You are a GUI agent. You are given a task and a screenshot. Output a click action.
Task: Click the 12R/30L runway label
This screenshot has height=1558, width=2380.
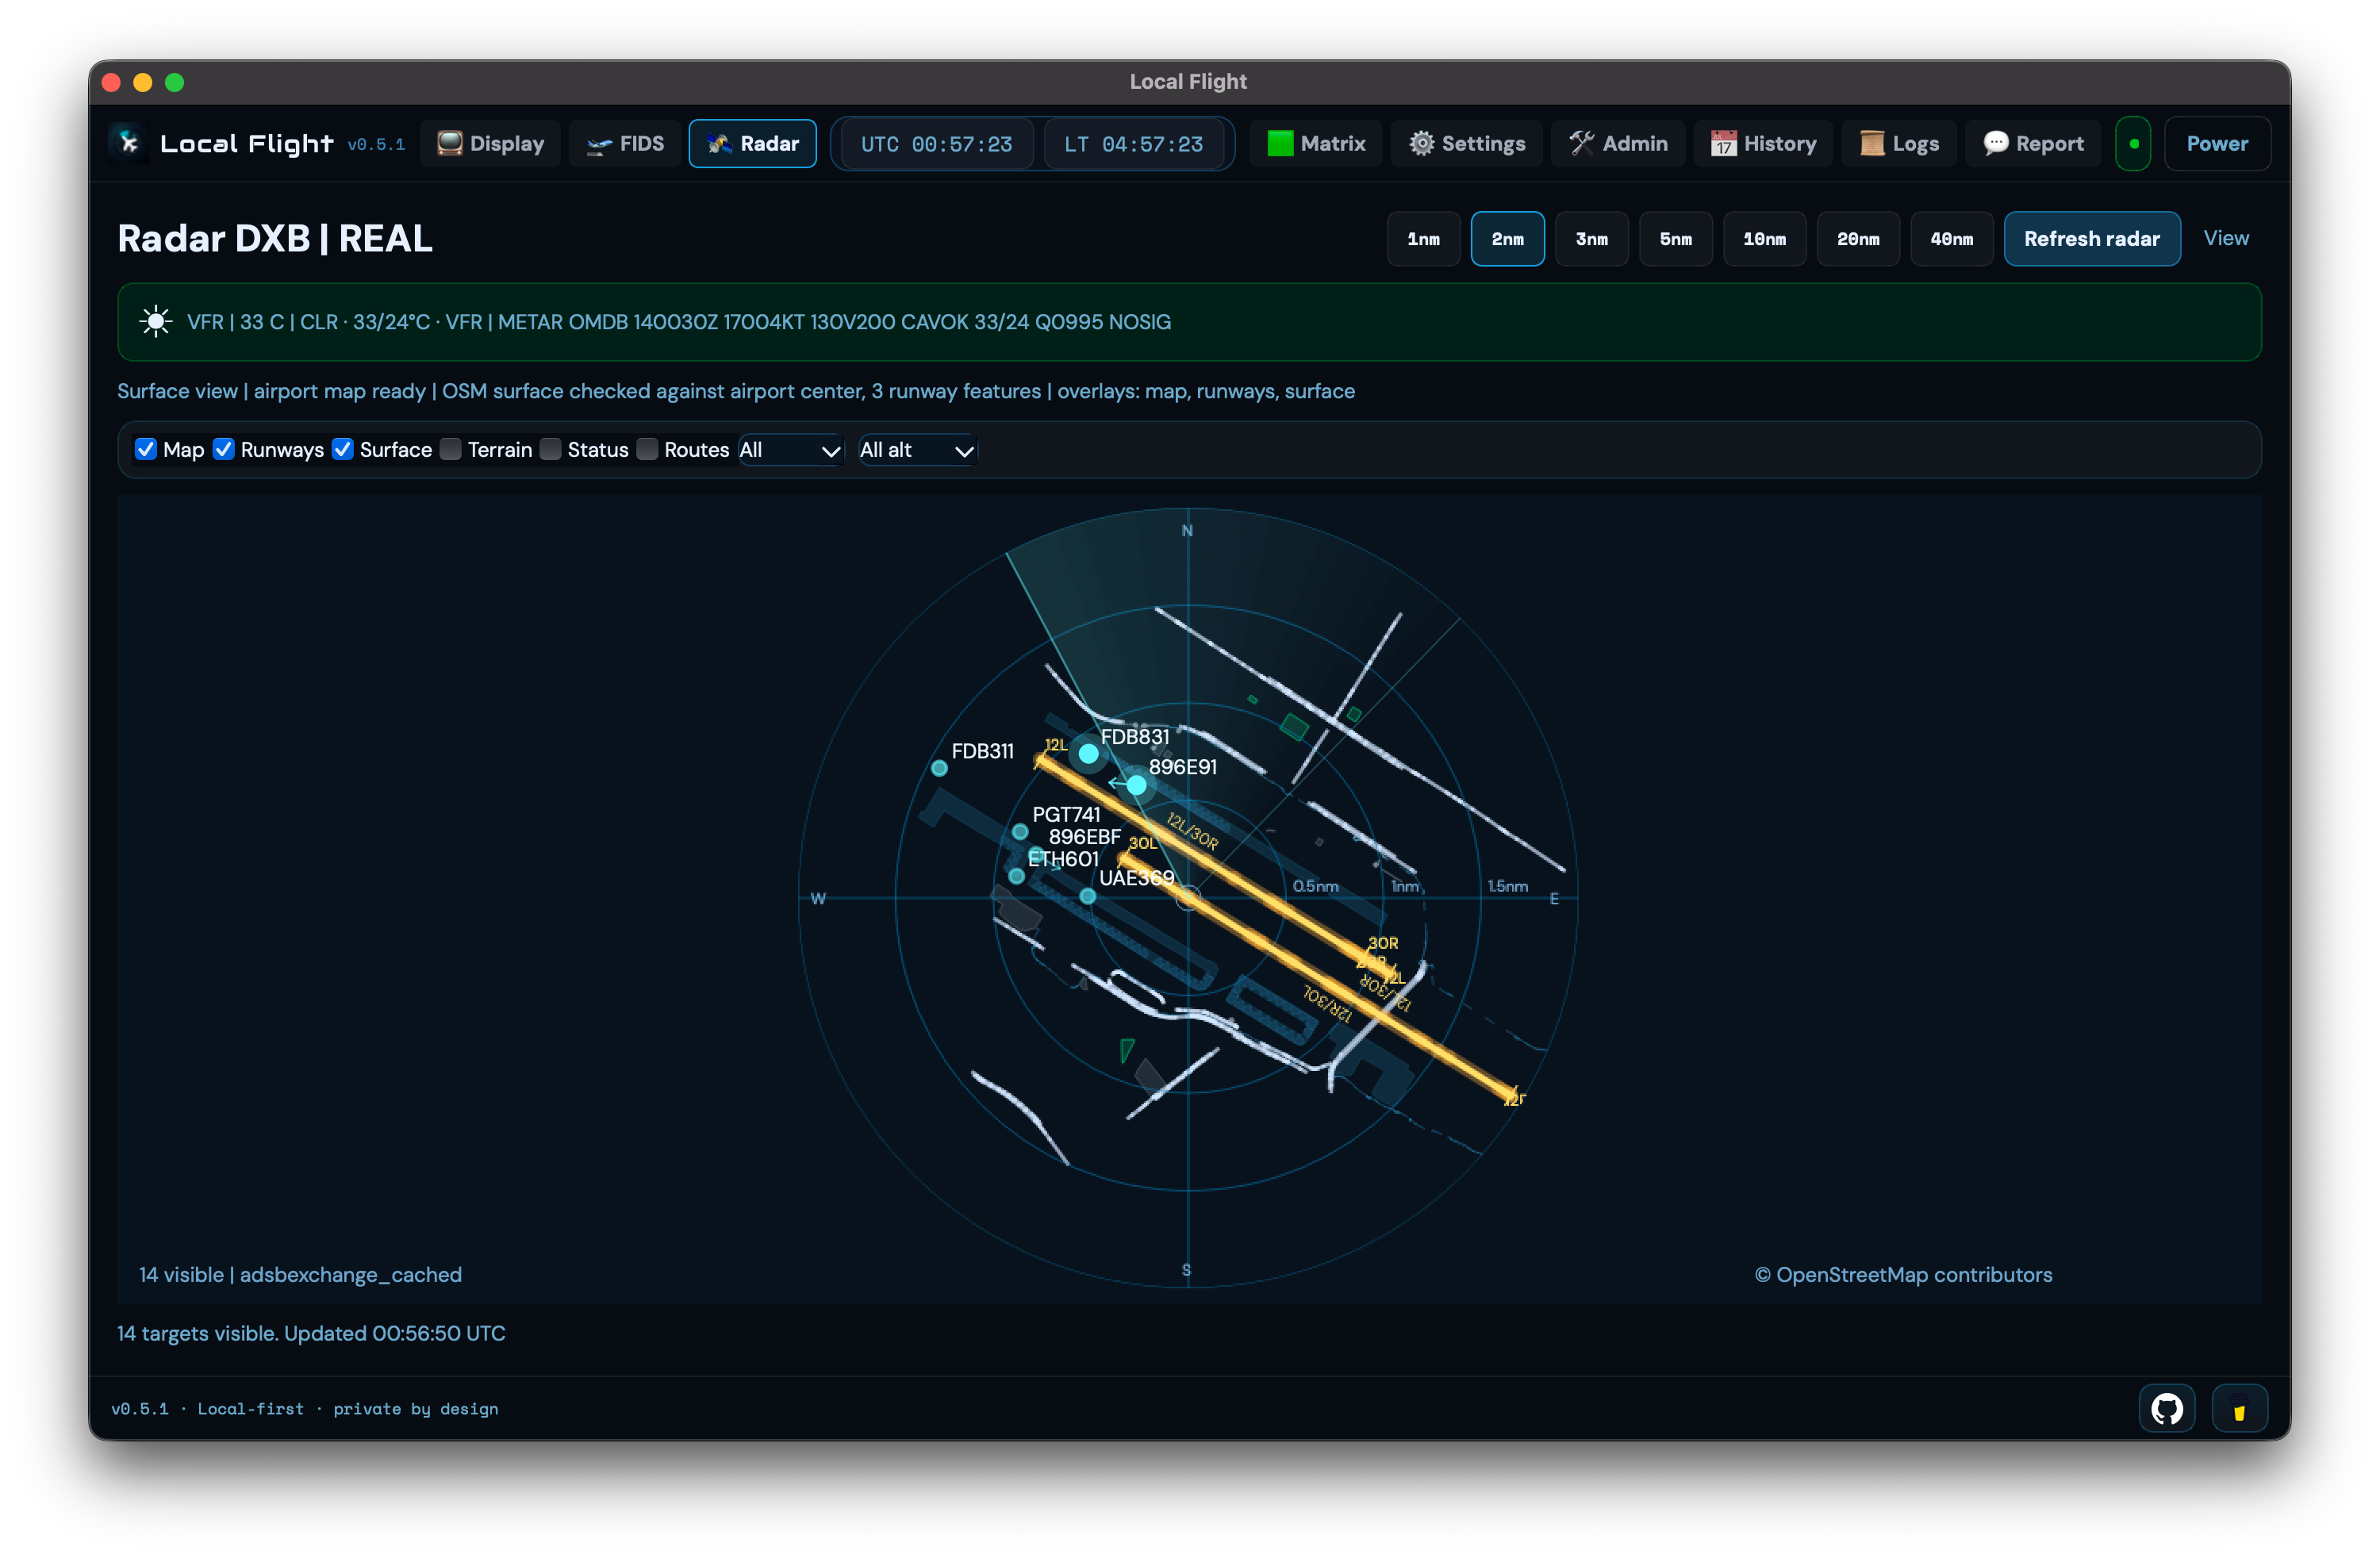1328,1004
